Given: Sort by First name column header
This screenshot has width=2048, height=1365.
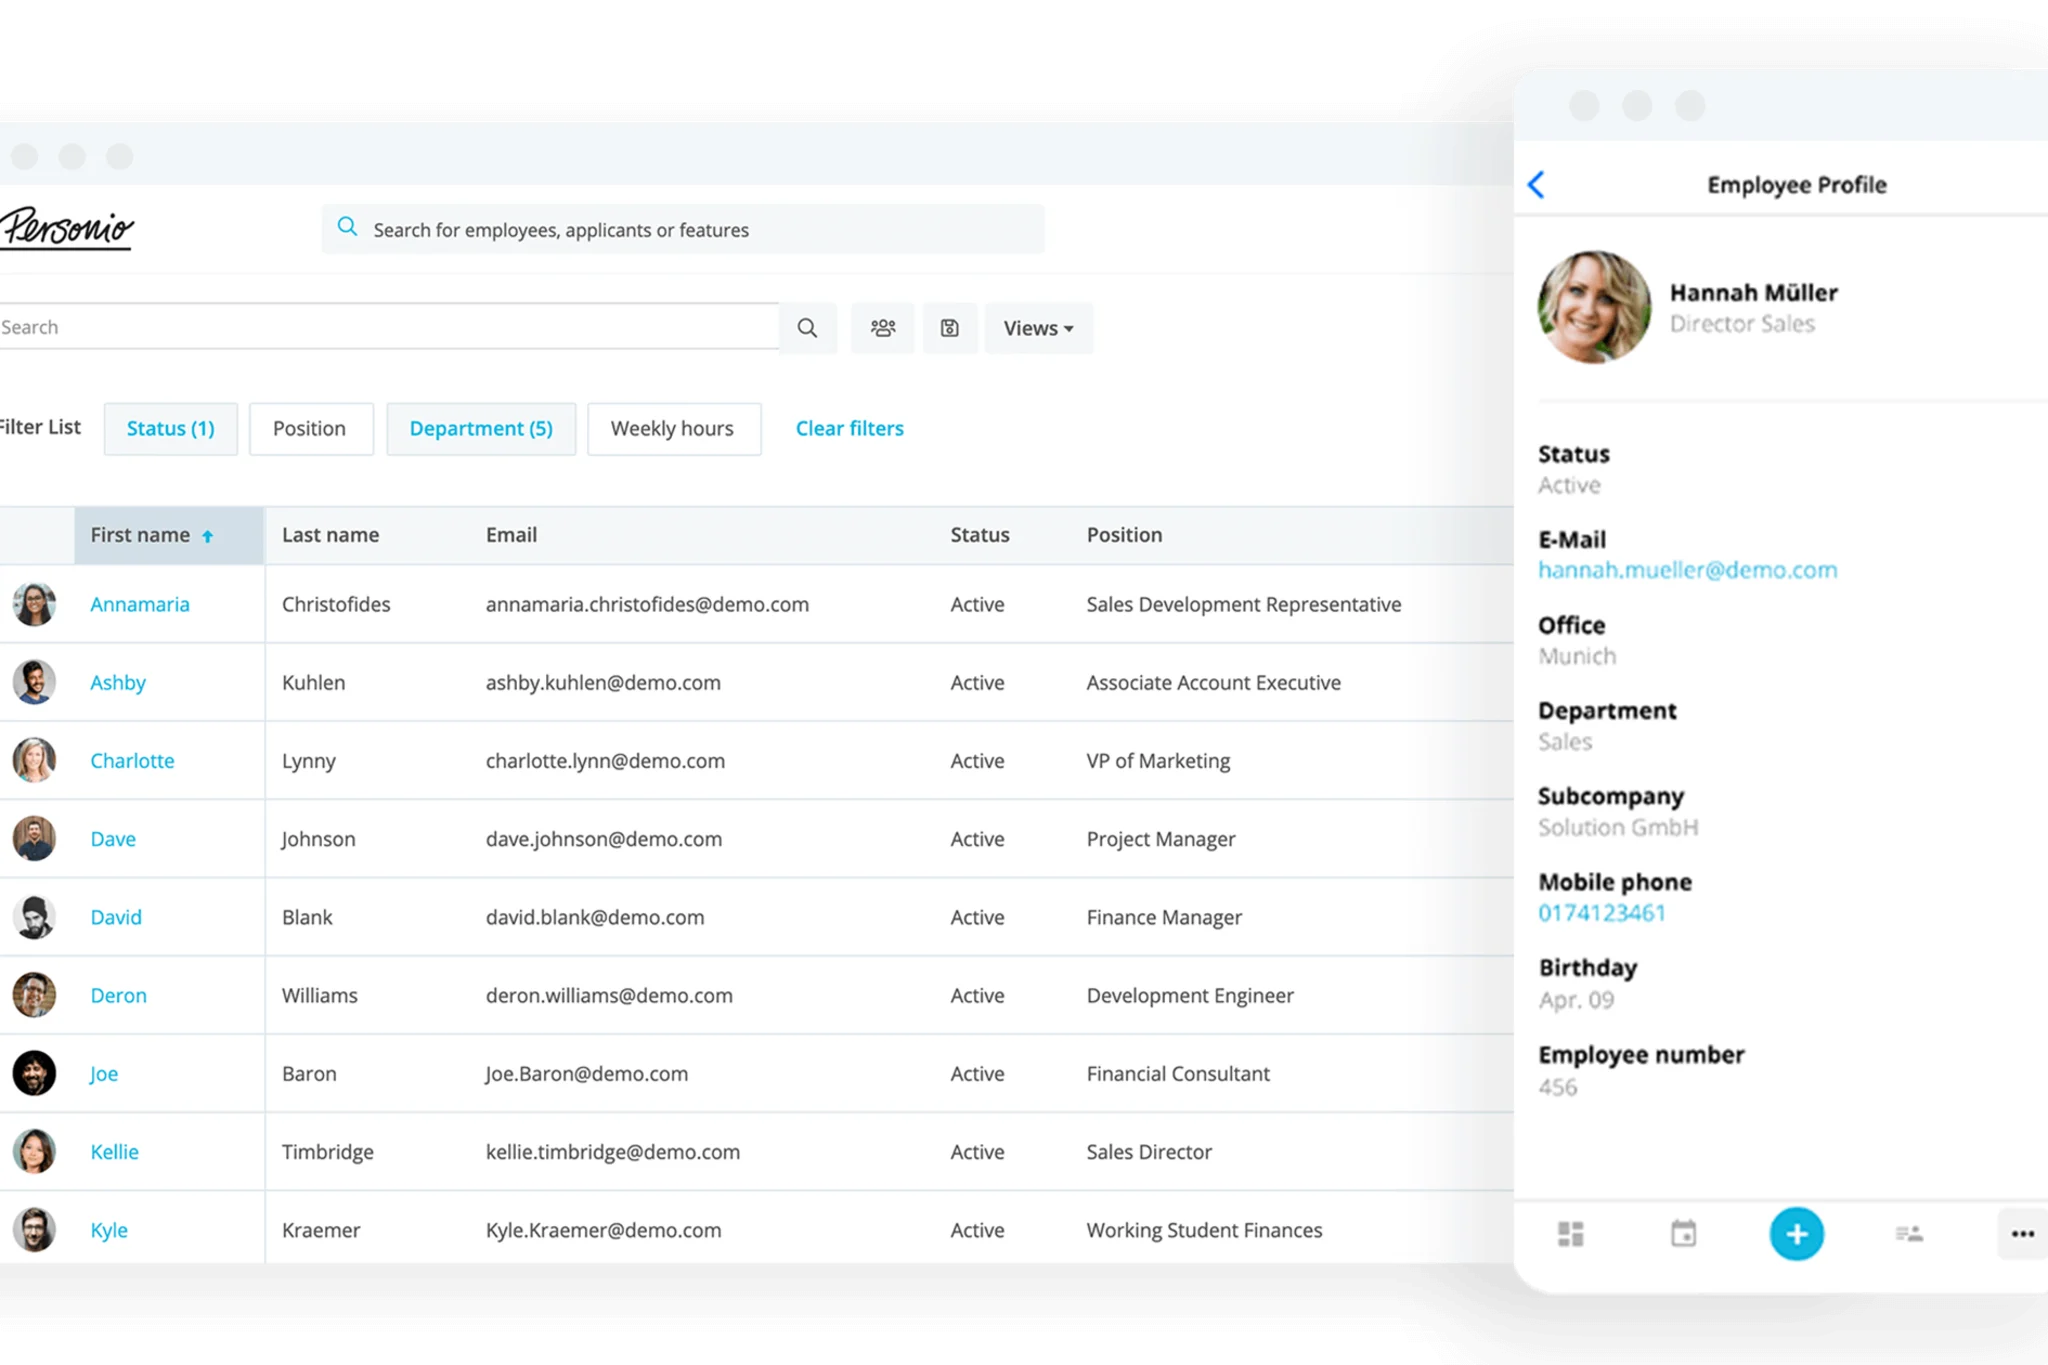Looking at the screenshot, I should pyautogui.click(x=169, y=535).
